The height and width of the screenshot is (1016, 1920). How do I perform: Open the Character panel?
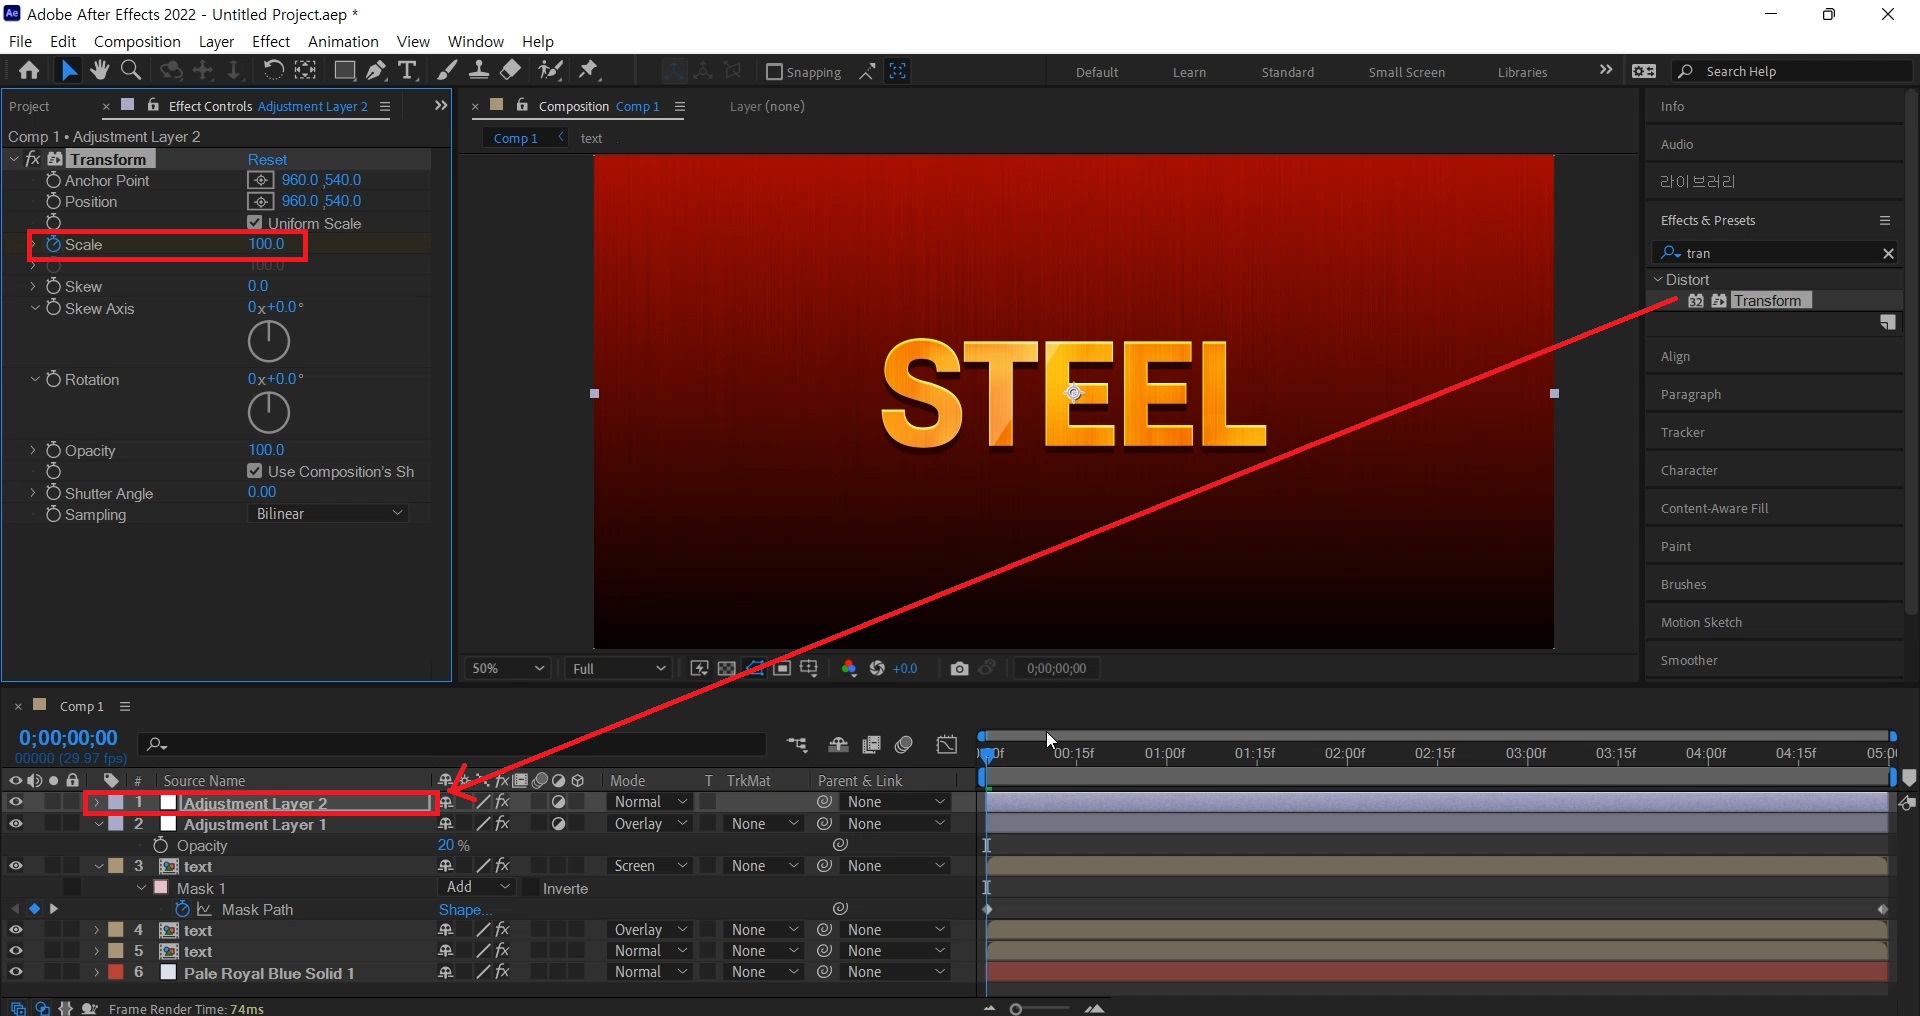coord(1689,470)
